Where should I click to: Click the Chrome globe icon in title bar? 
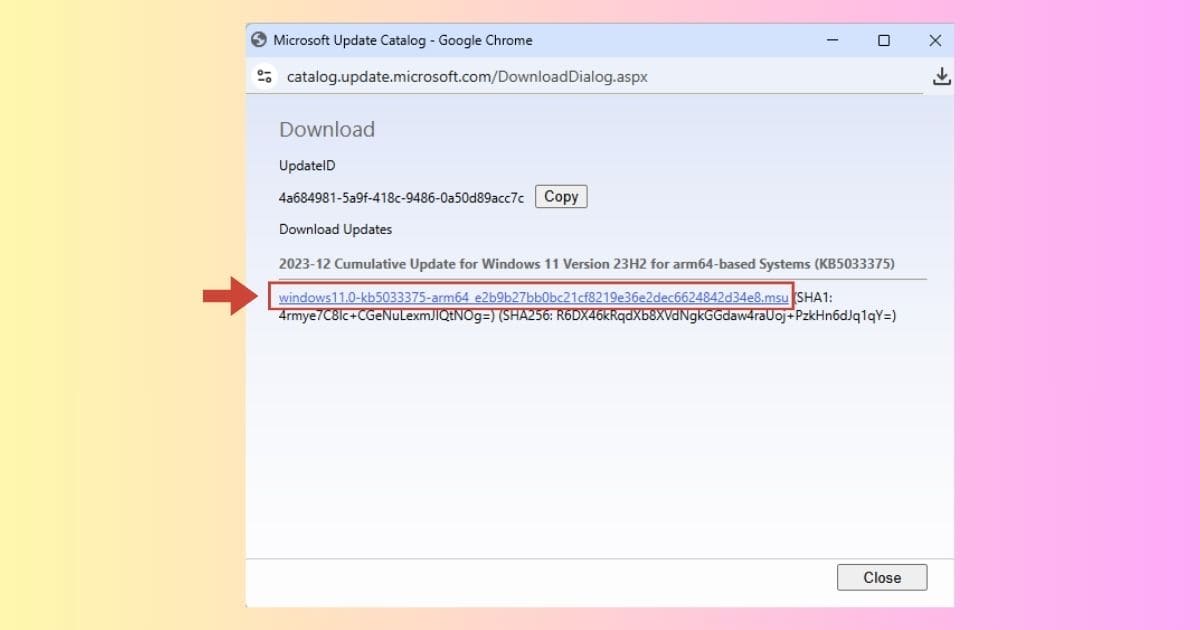click(x=260, y=40)
